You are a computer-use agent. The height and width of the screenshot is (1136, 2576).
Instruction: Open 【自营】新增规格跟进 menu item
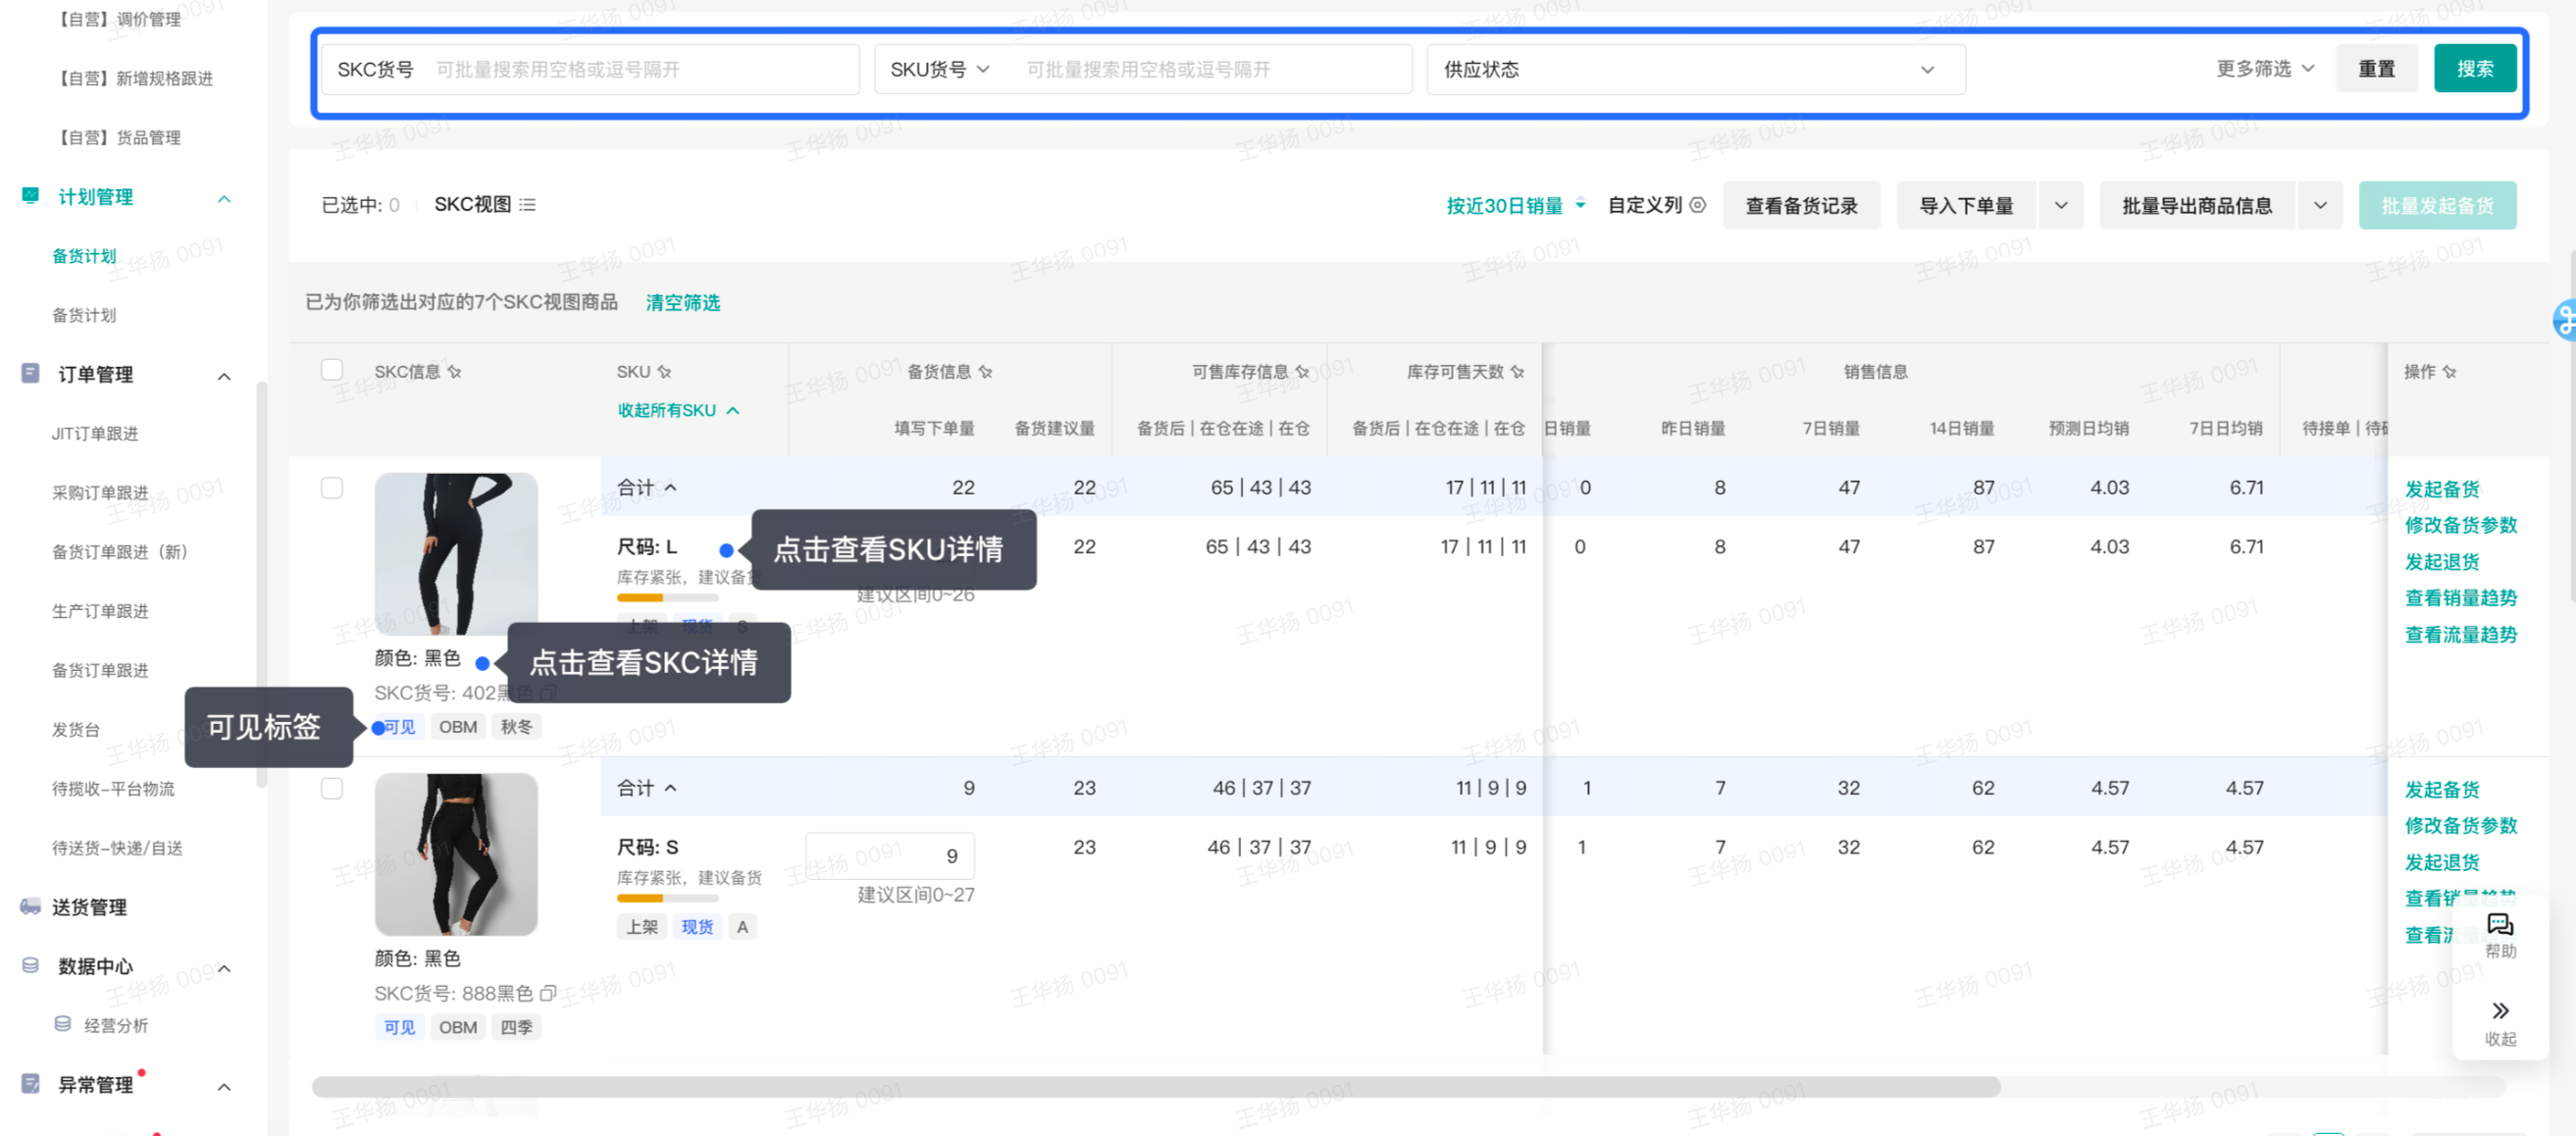tap(133, 78)
